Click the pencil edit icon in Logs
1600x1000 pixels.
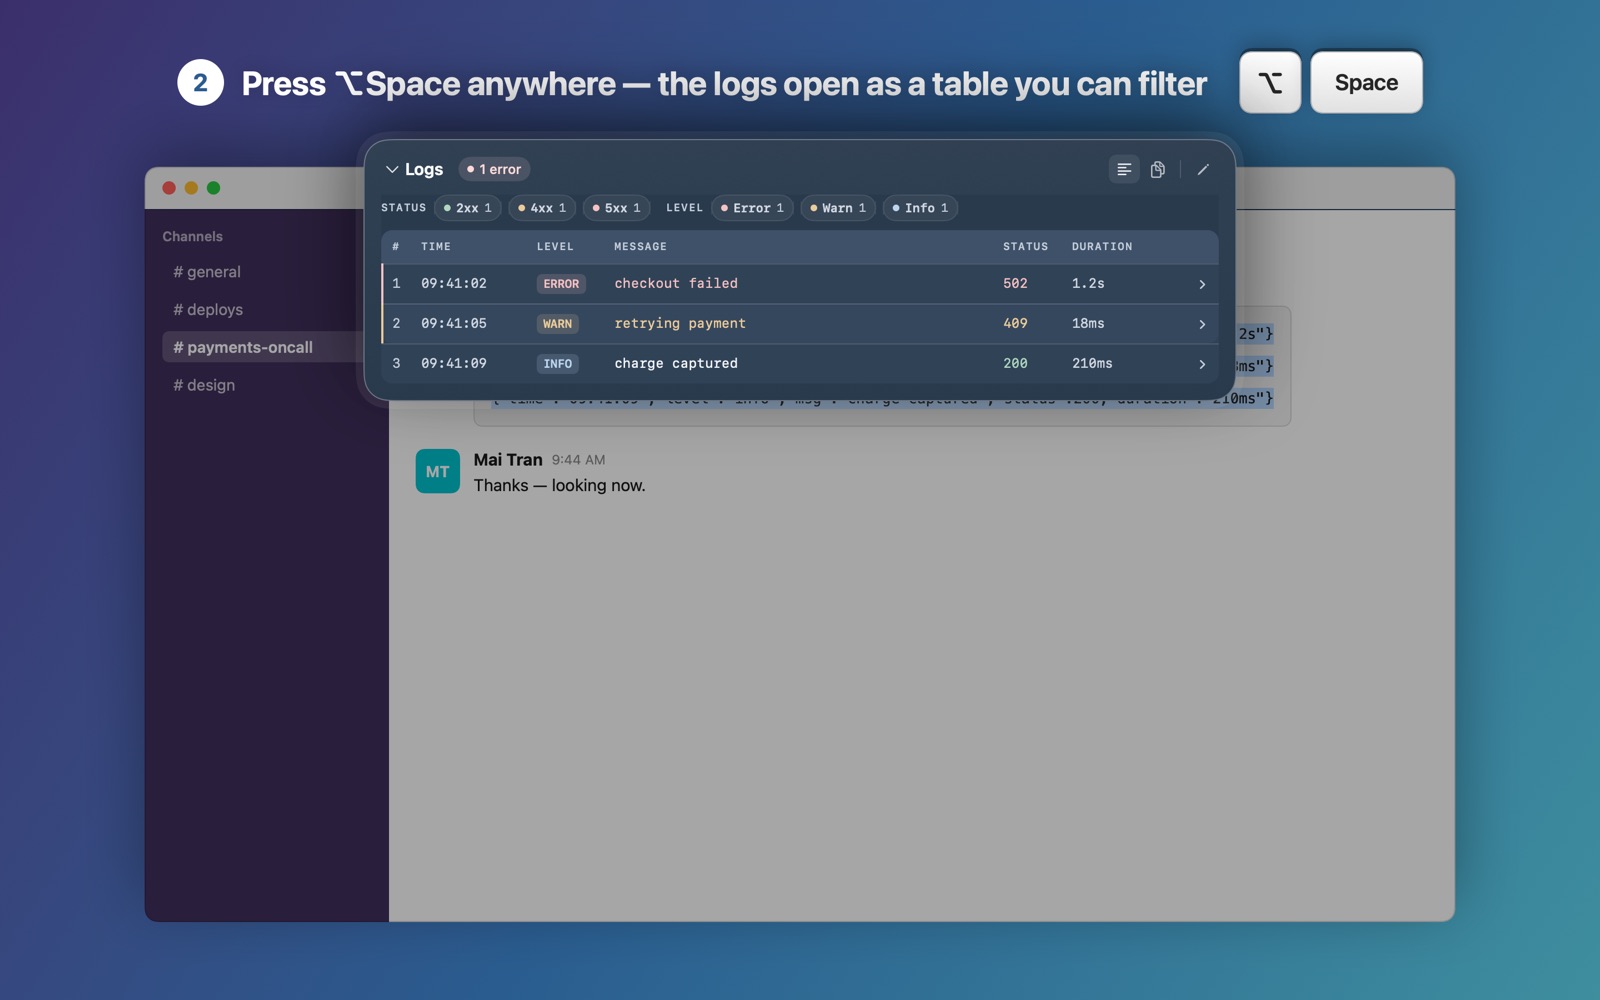pos(1203,169)
